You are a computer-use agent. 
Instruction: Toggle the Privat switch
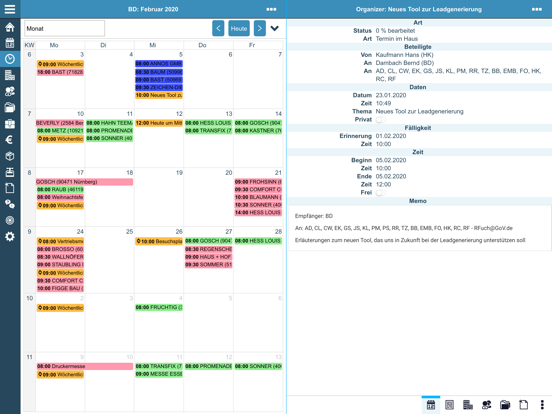pos(381,120)
